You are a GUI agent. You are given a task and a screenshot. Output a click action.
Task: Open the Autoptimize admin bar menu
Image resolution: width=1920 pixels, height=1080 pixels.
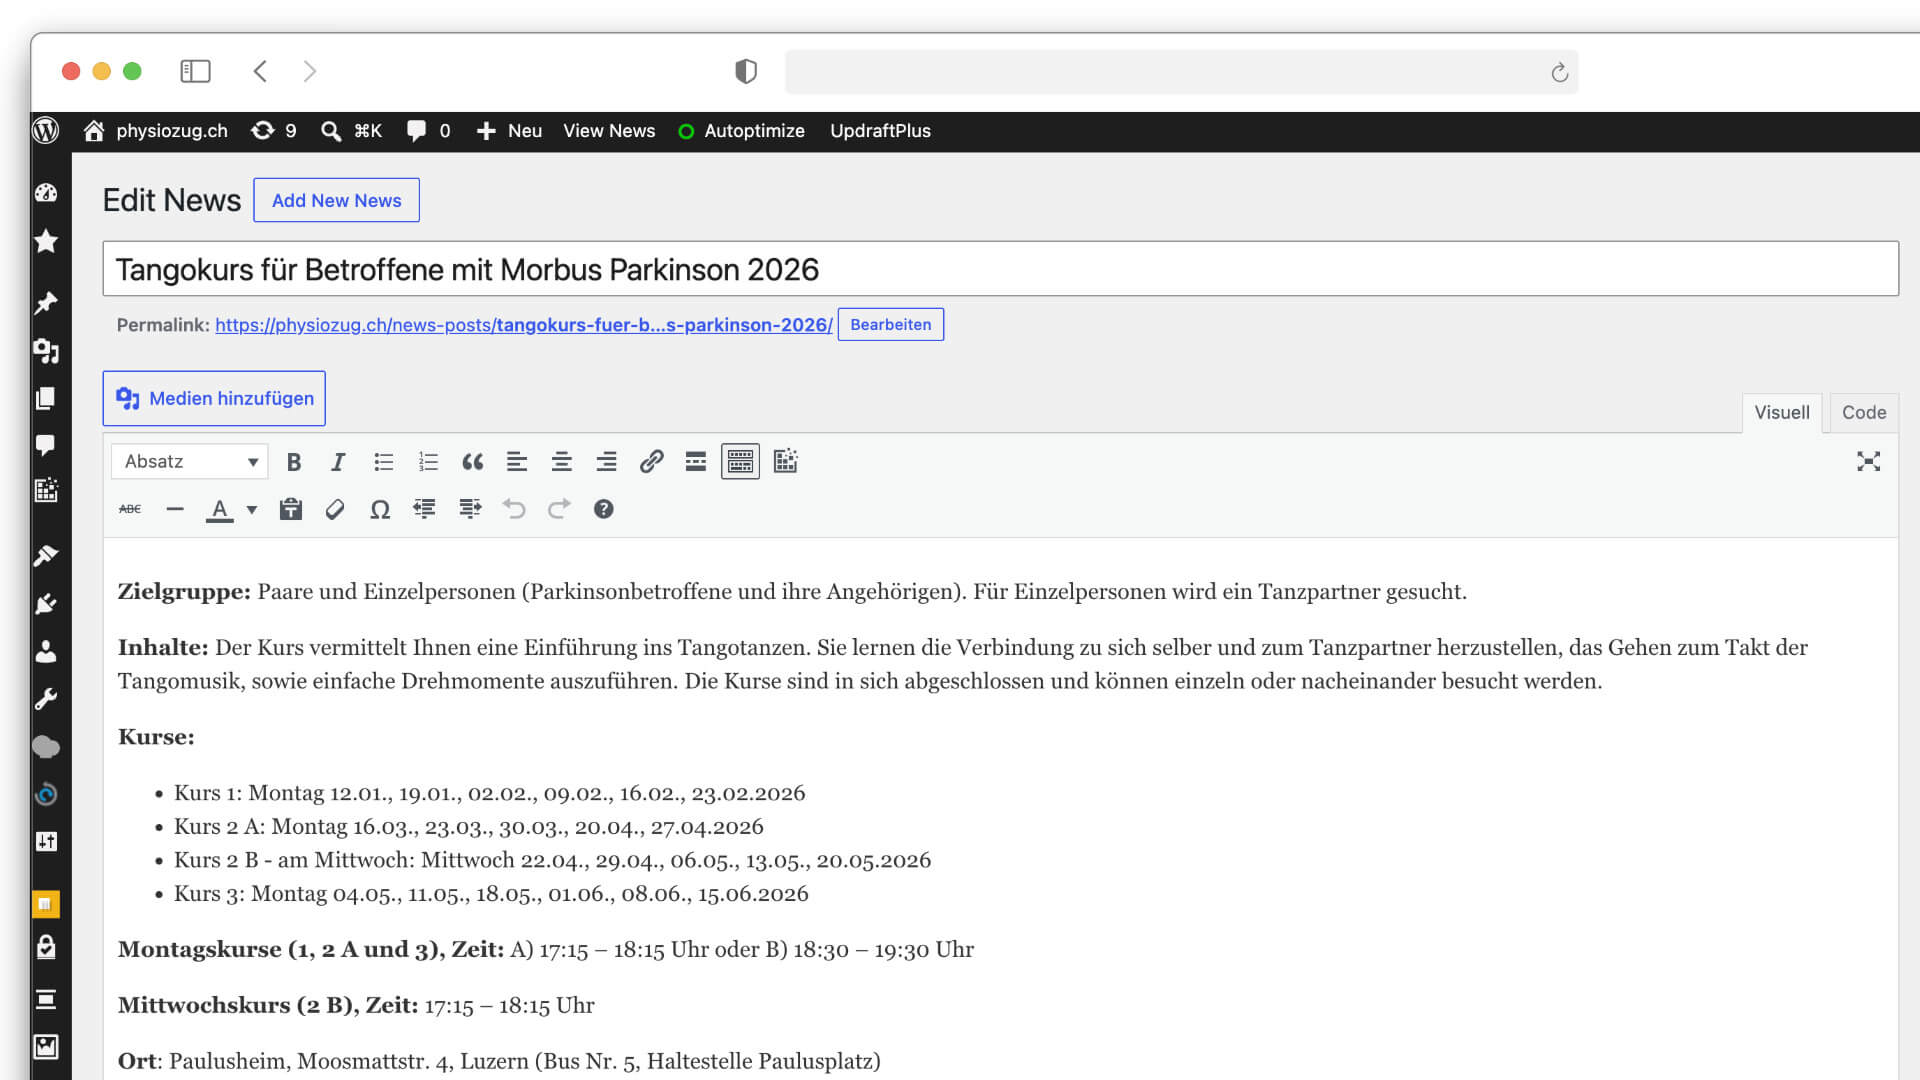tap(741, 131)
